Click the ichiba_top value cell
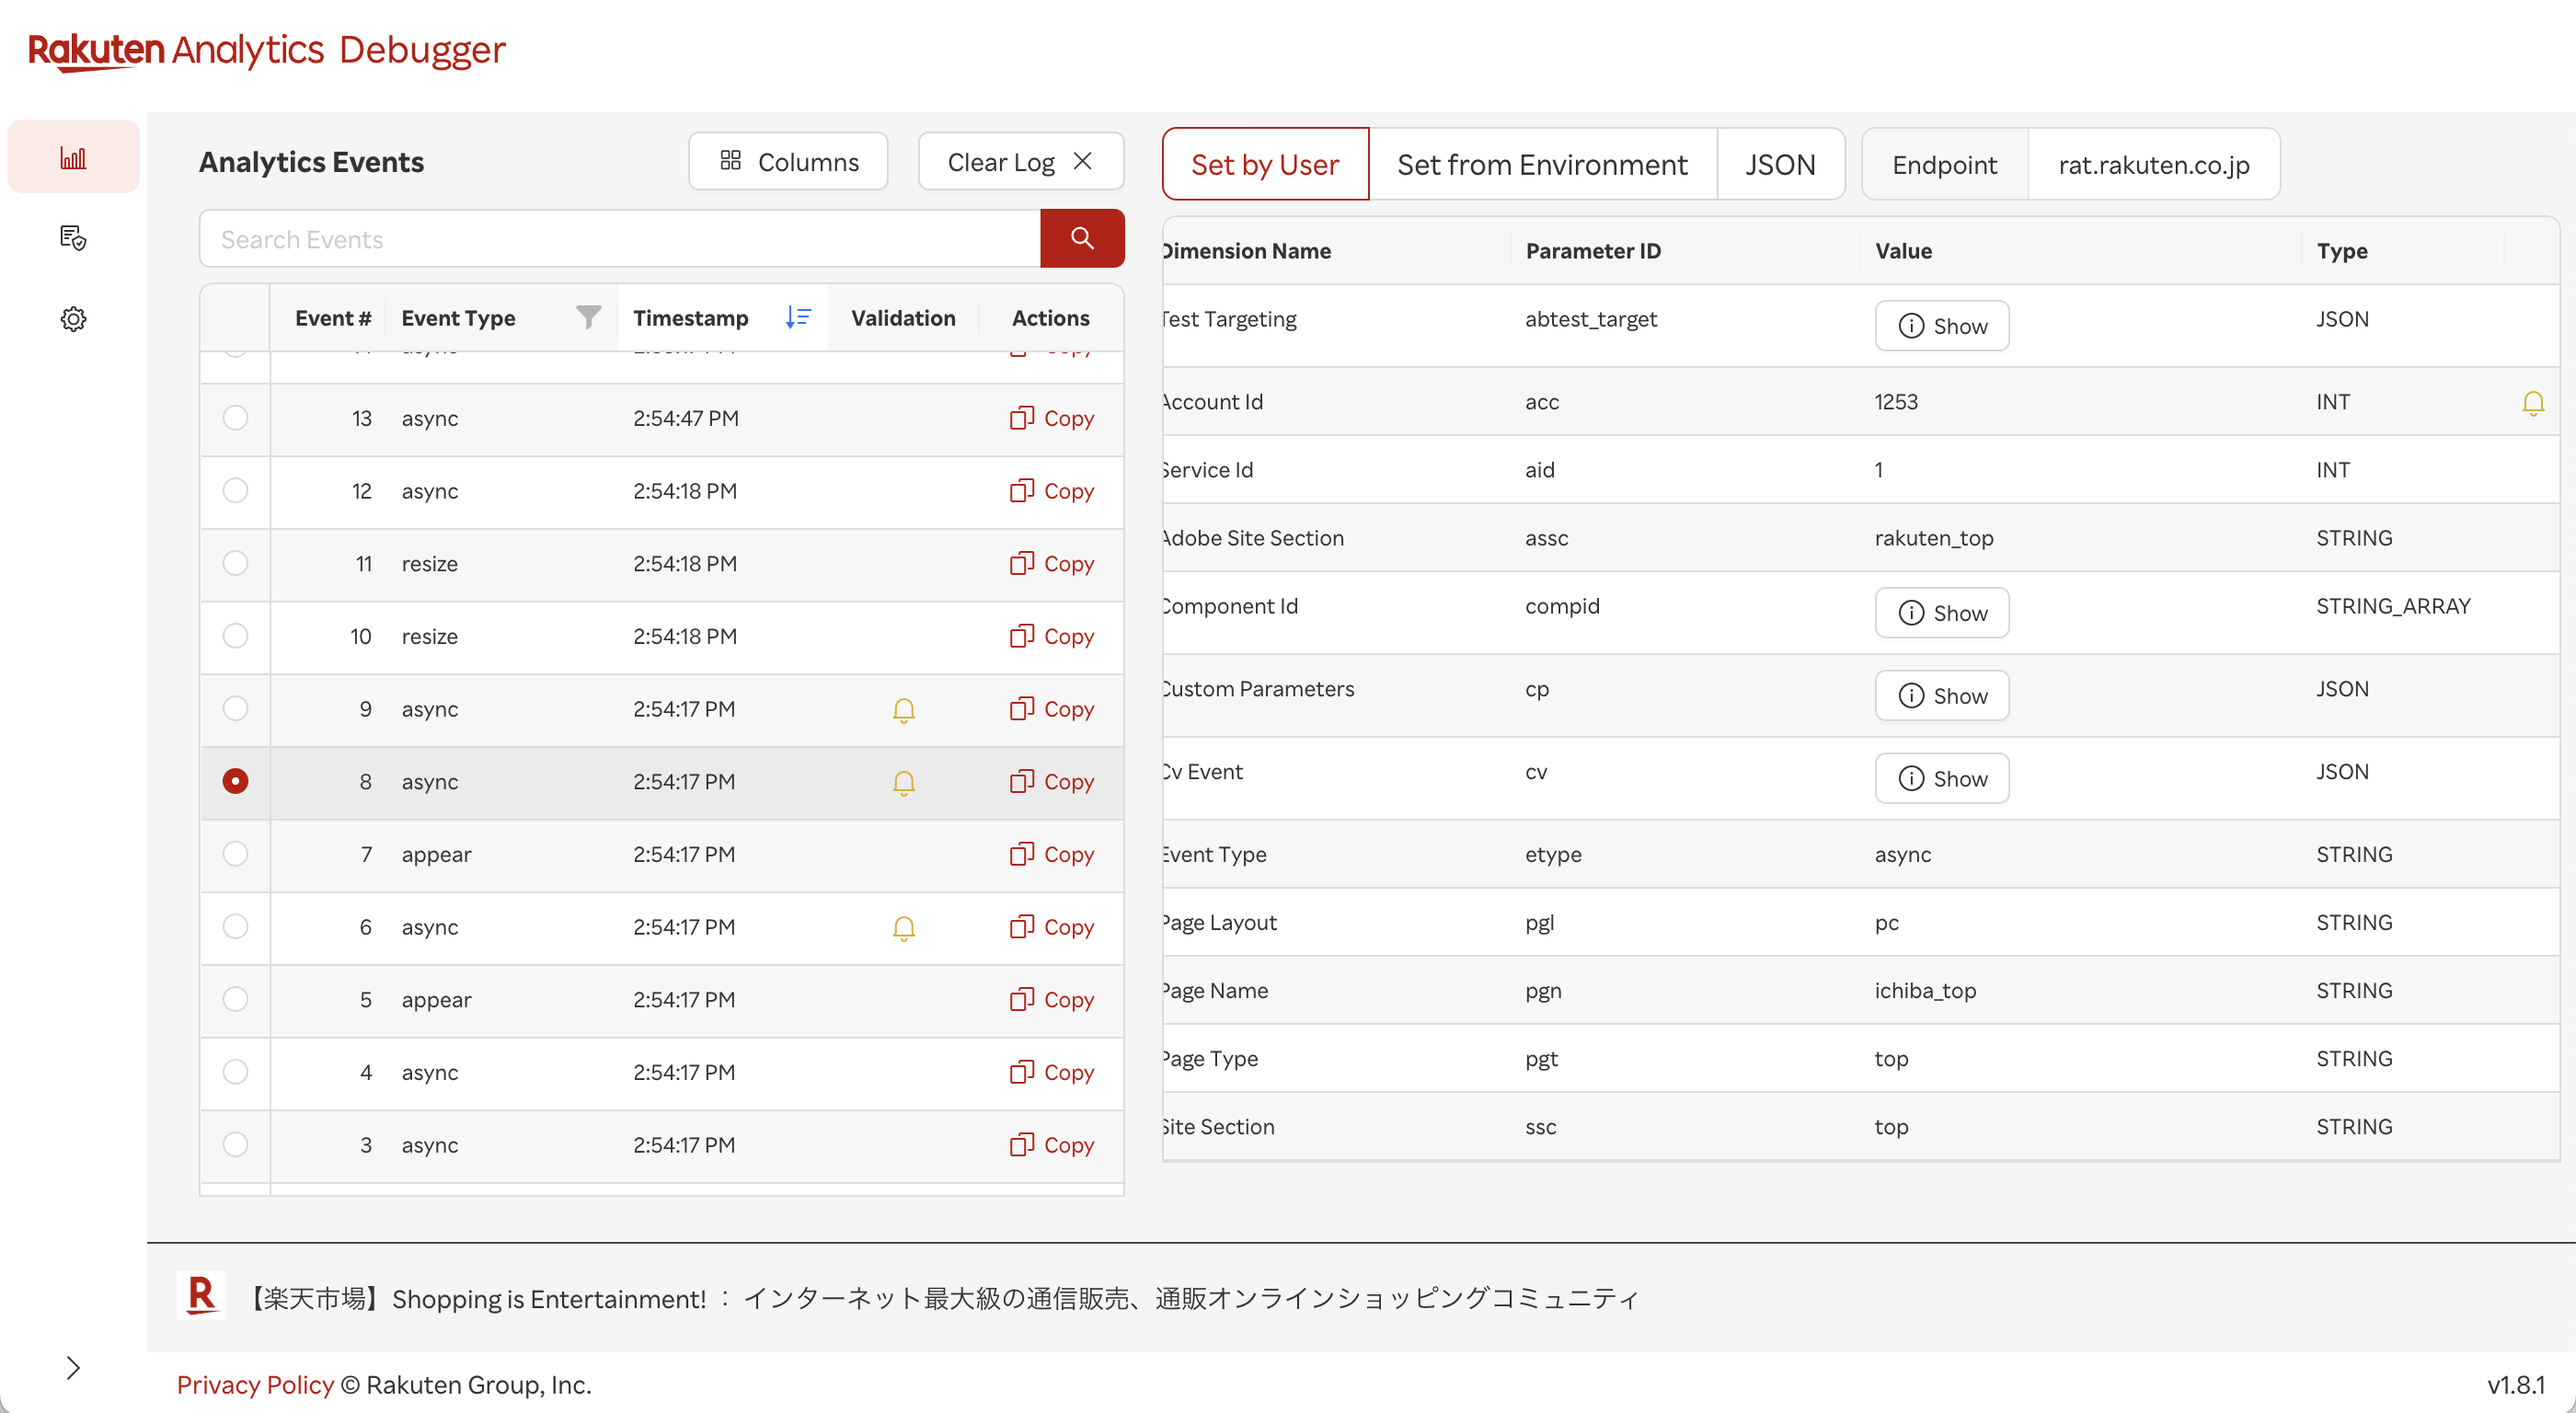Image resolution: width=2576 pixels, height=1413 pixels. point(1925,991)
